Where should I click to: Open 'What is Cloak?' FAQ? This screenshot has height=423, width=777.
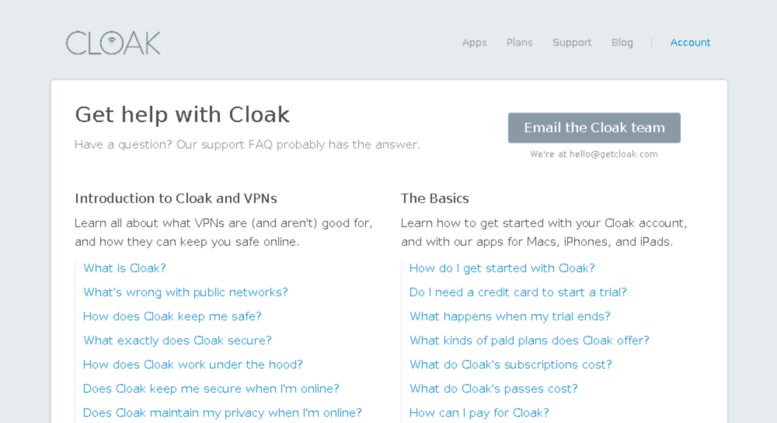[124, 268]
